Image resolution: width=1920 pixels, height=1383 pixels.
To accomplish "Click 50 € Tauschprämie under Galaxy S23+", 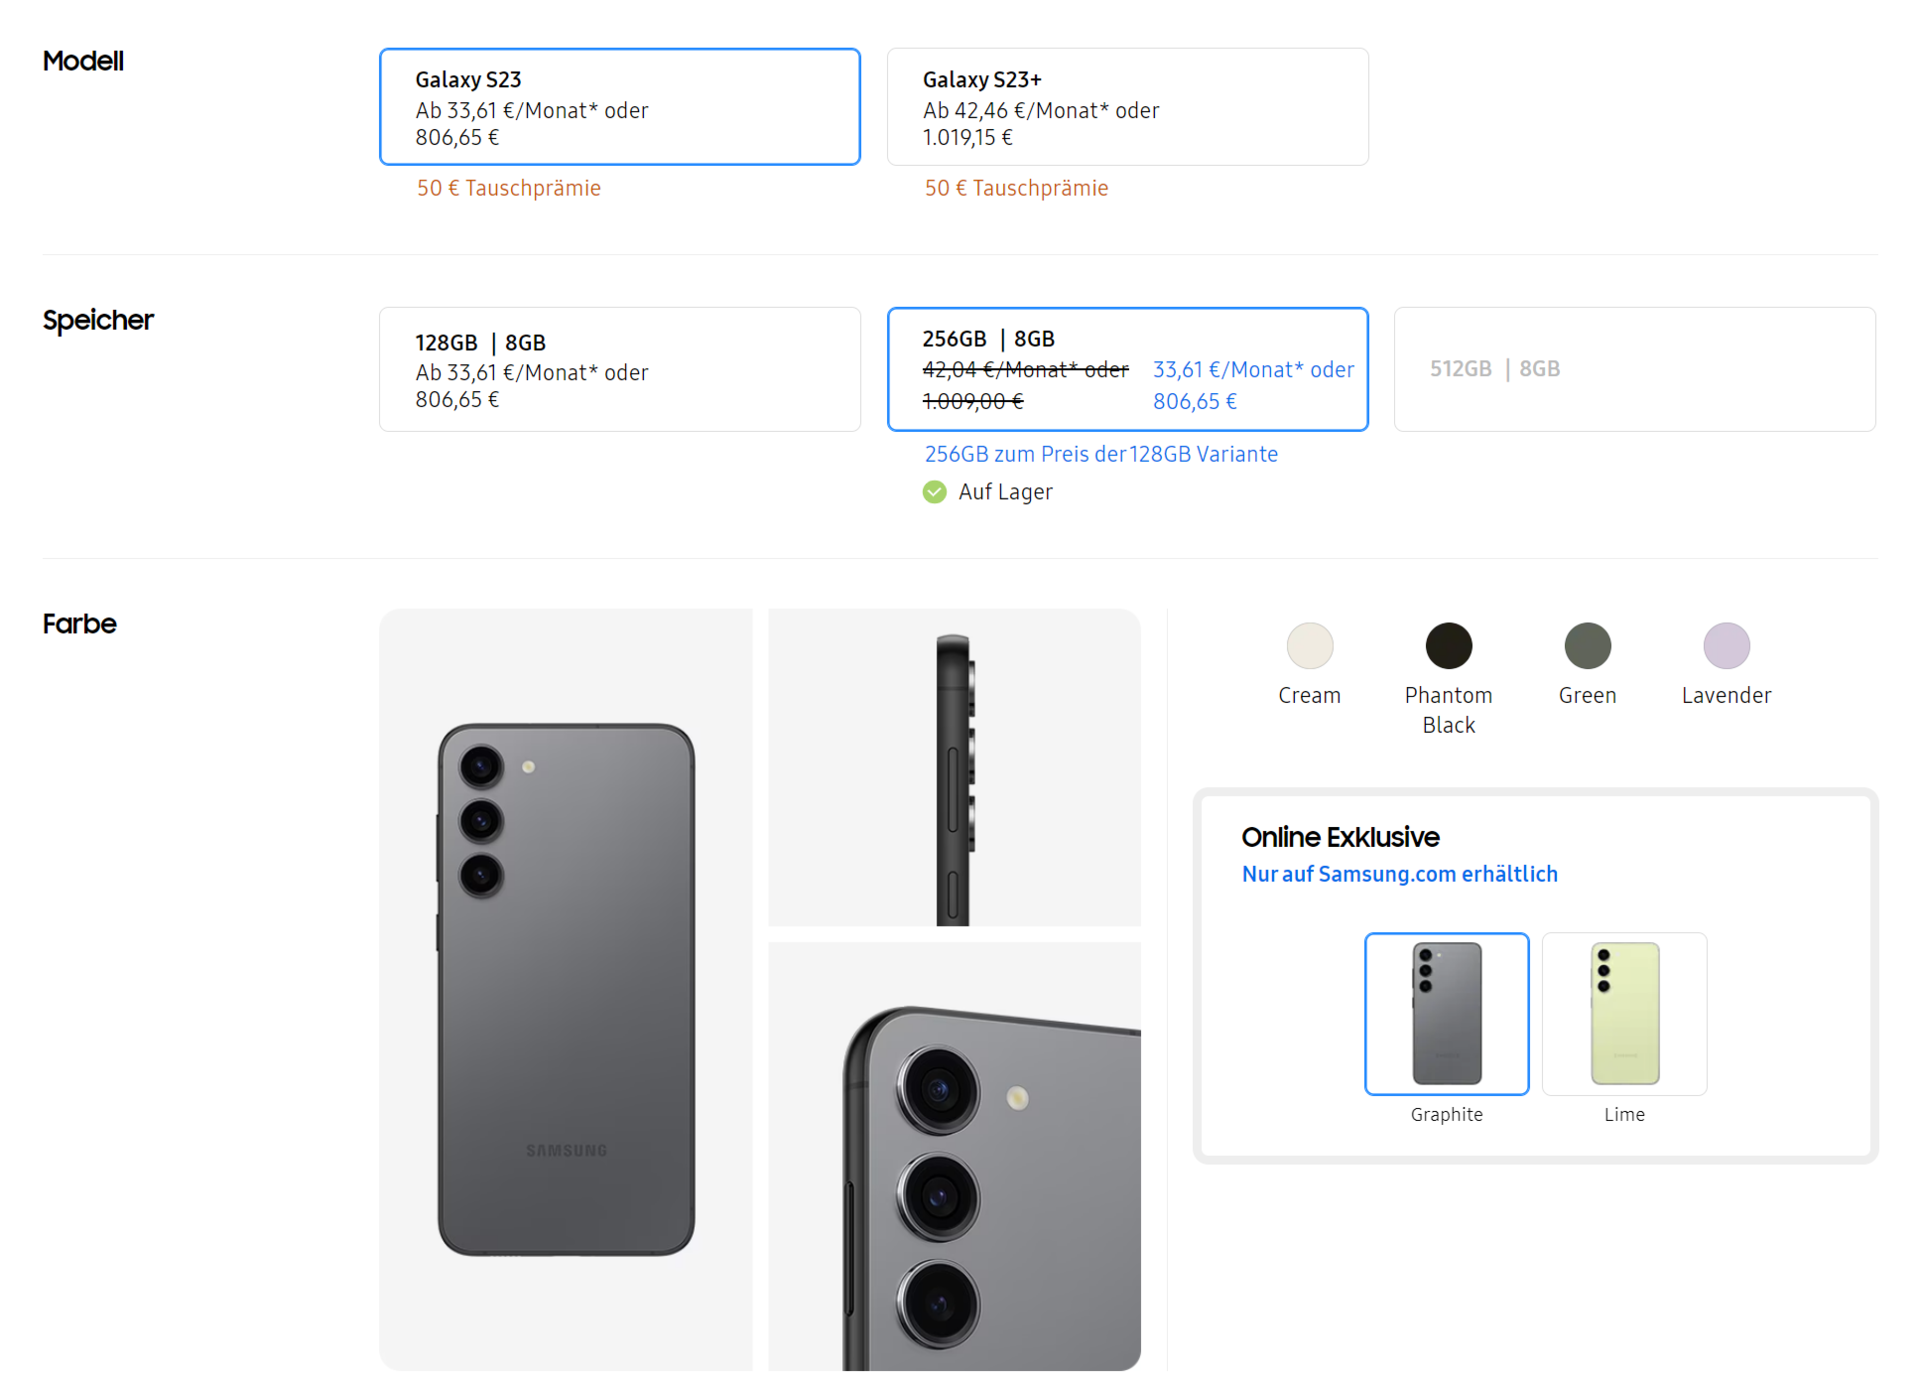I will (x=1016, y=188).
